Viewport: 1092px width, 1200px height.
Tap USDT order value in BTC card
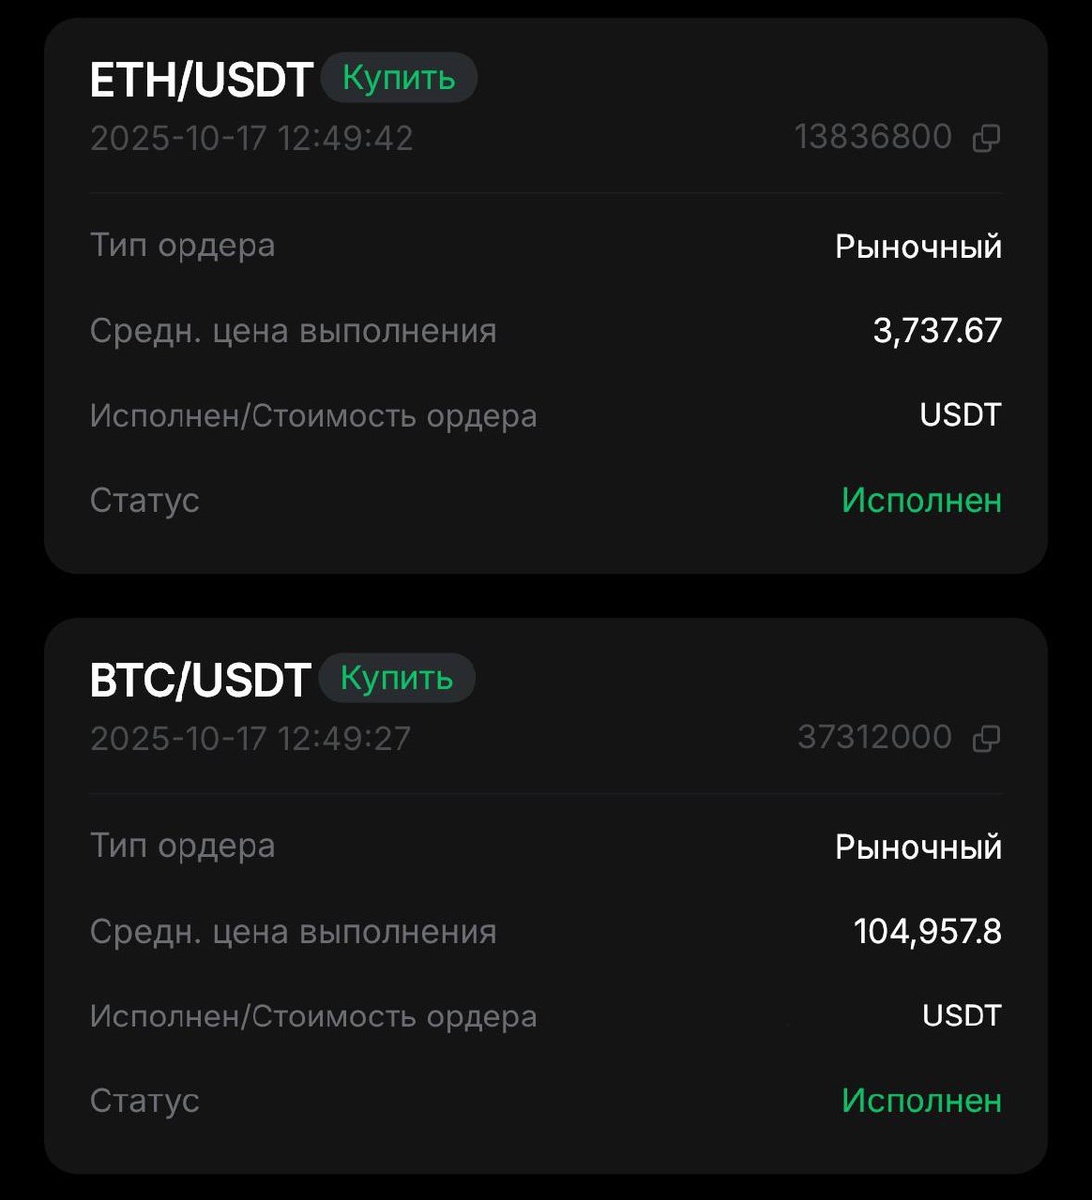coord(961,1016)
